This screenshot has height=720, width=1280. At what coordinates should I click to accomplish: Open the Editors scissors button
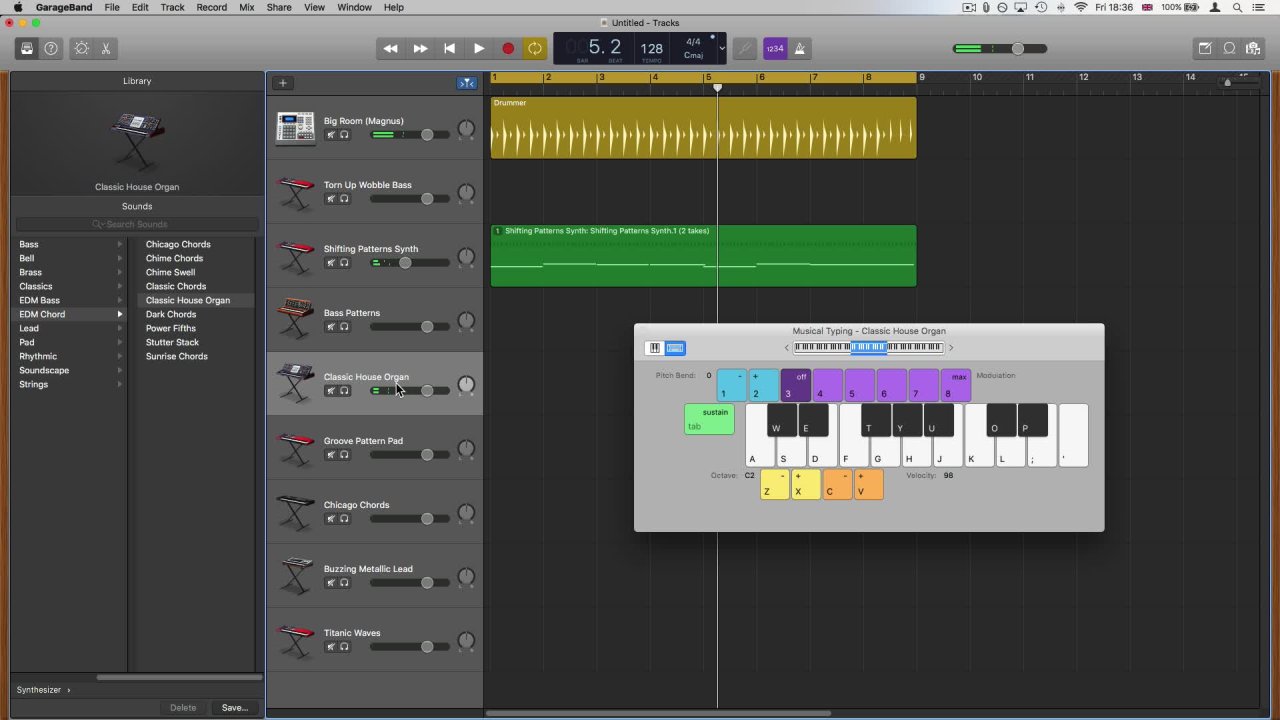pos(105,48)
